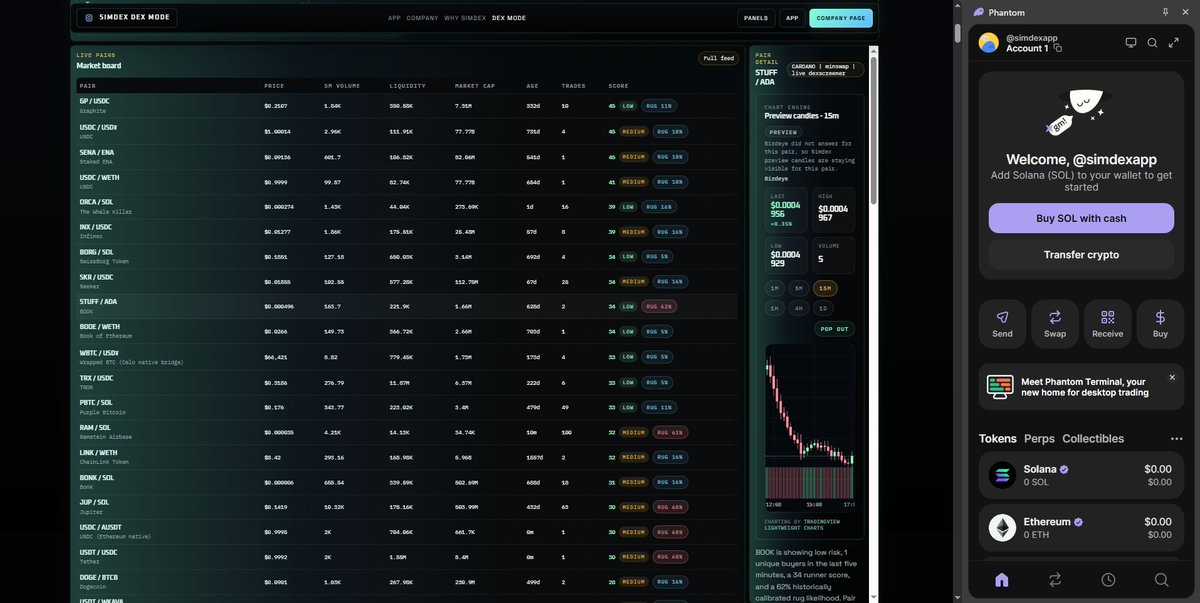Image resolution: width=1200 pixels, height=603 pixels.
Task: Open search in Phantom bottom navigation
Action: [x=1161, y=580]
